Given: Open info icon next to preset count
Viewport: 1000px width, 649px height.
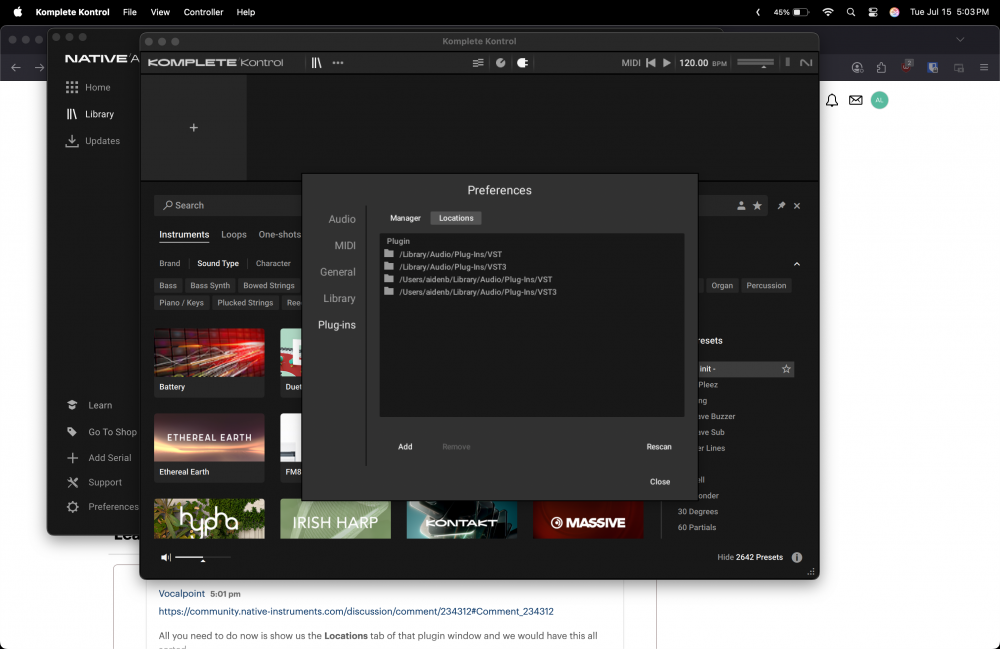Looking at the screenshot, I should tap(797, 557).
